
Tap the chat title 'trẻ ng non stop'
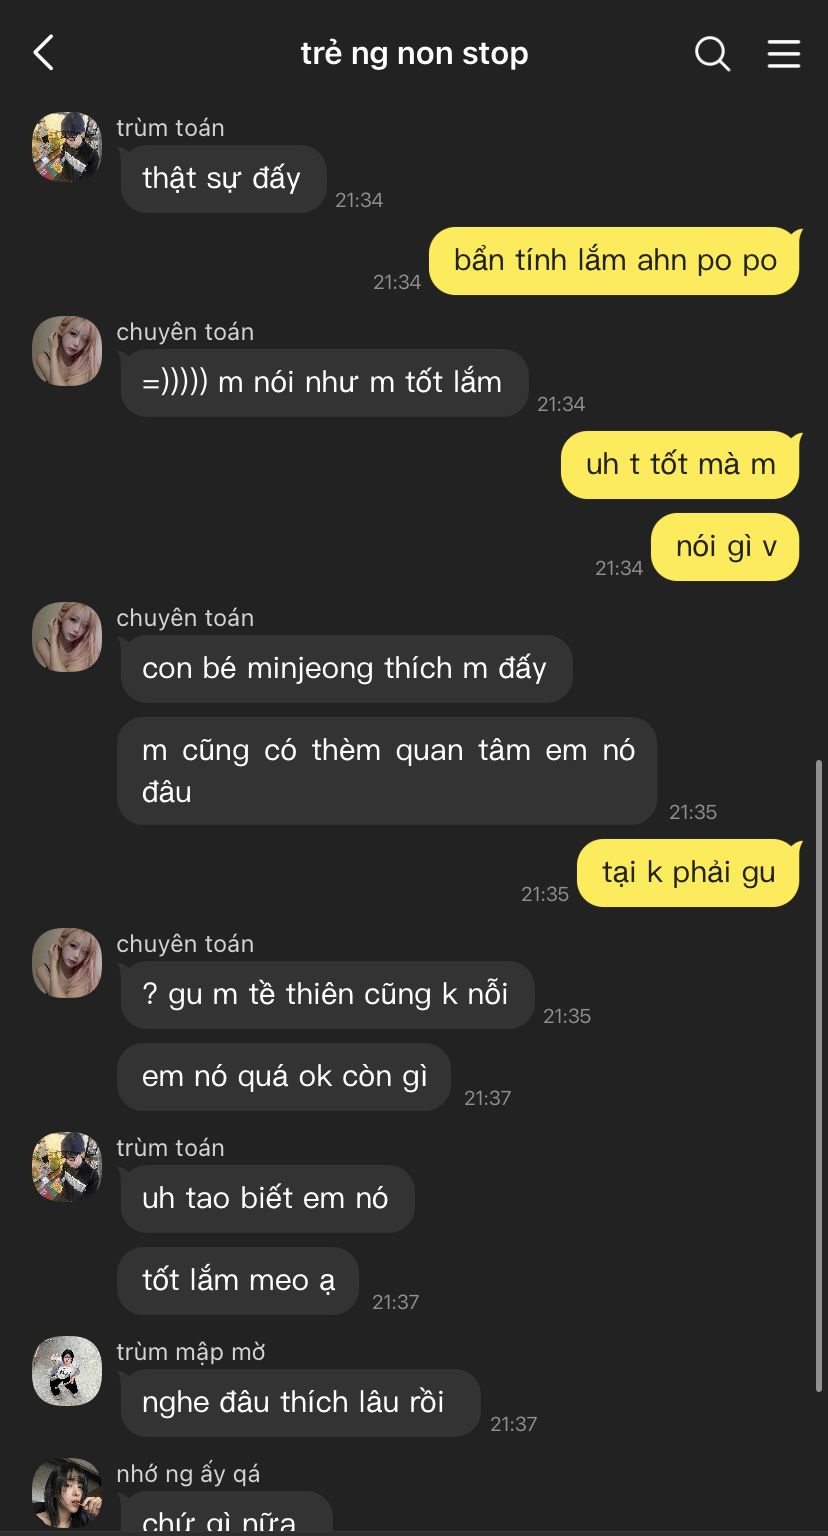point(414,53)
